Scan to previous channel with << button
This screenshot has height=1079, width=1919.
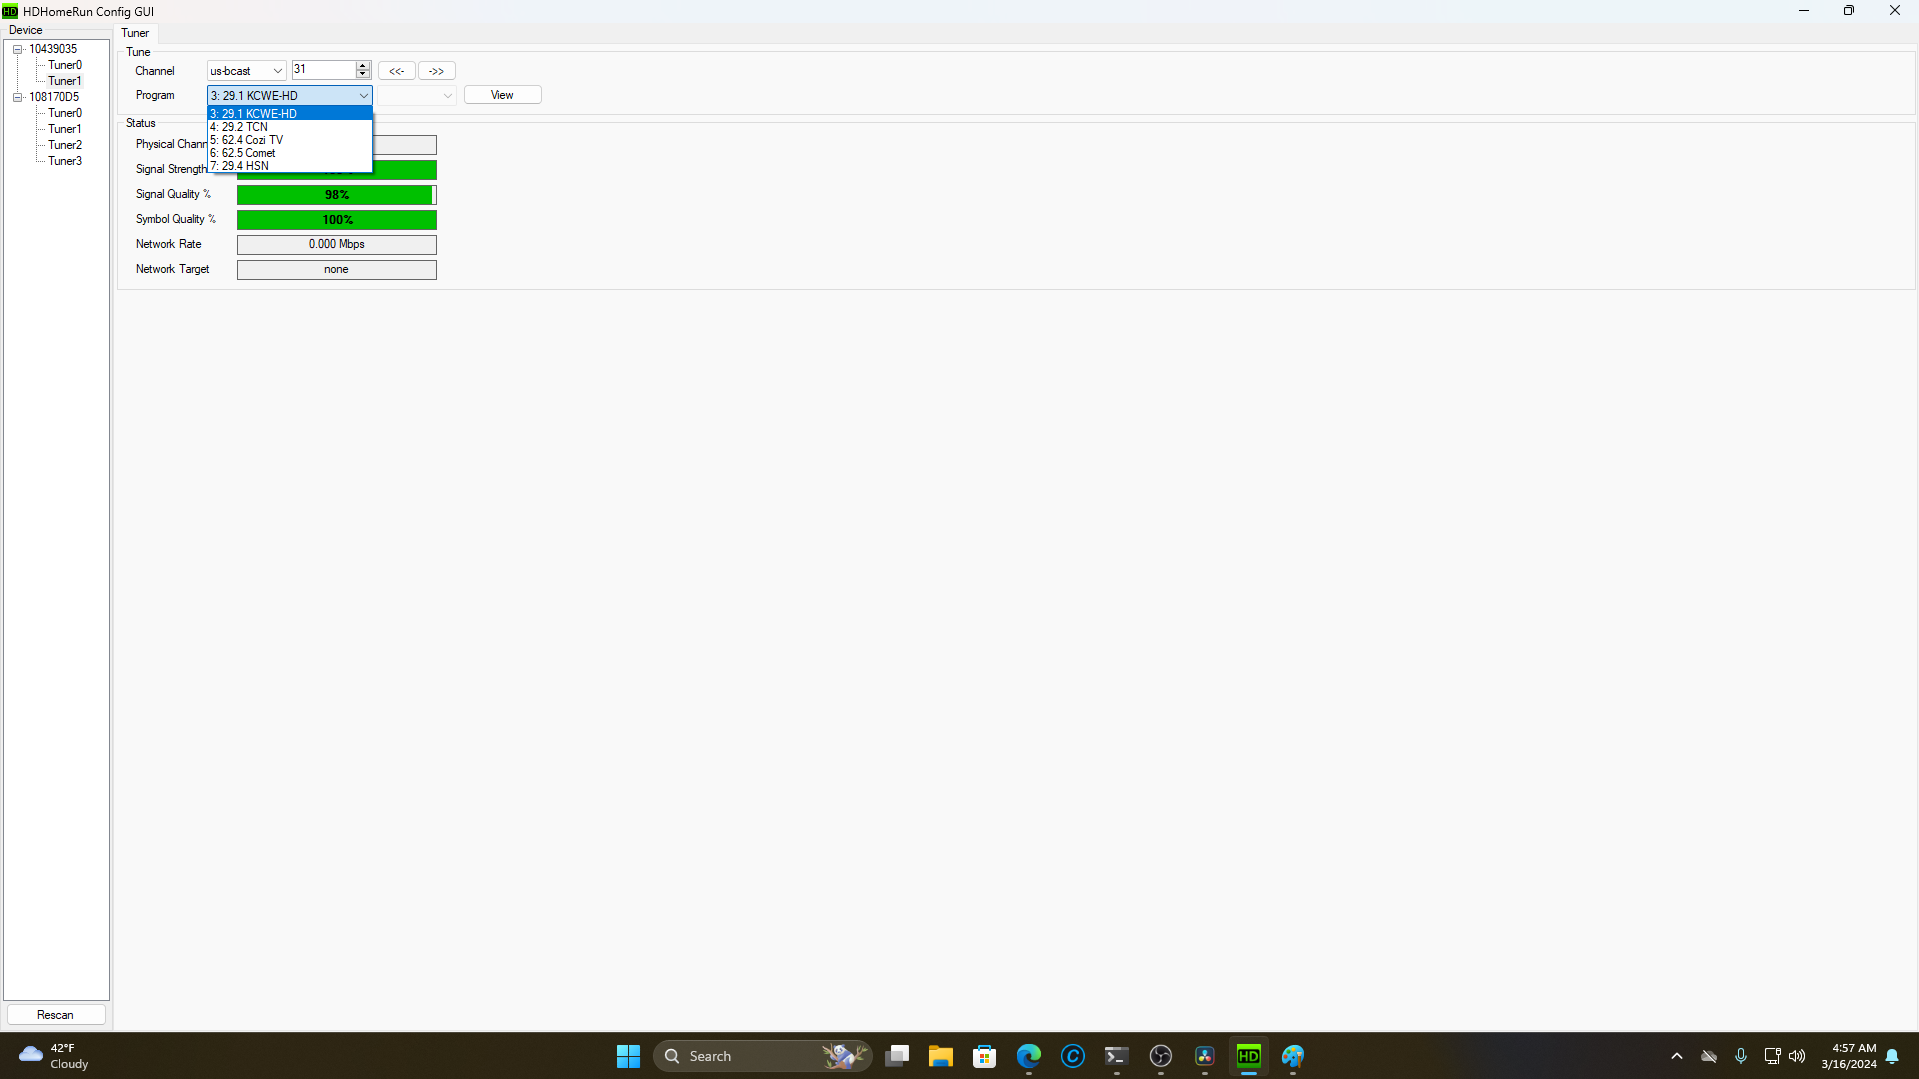coord(397,71)
